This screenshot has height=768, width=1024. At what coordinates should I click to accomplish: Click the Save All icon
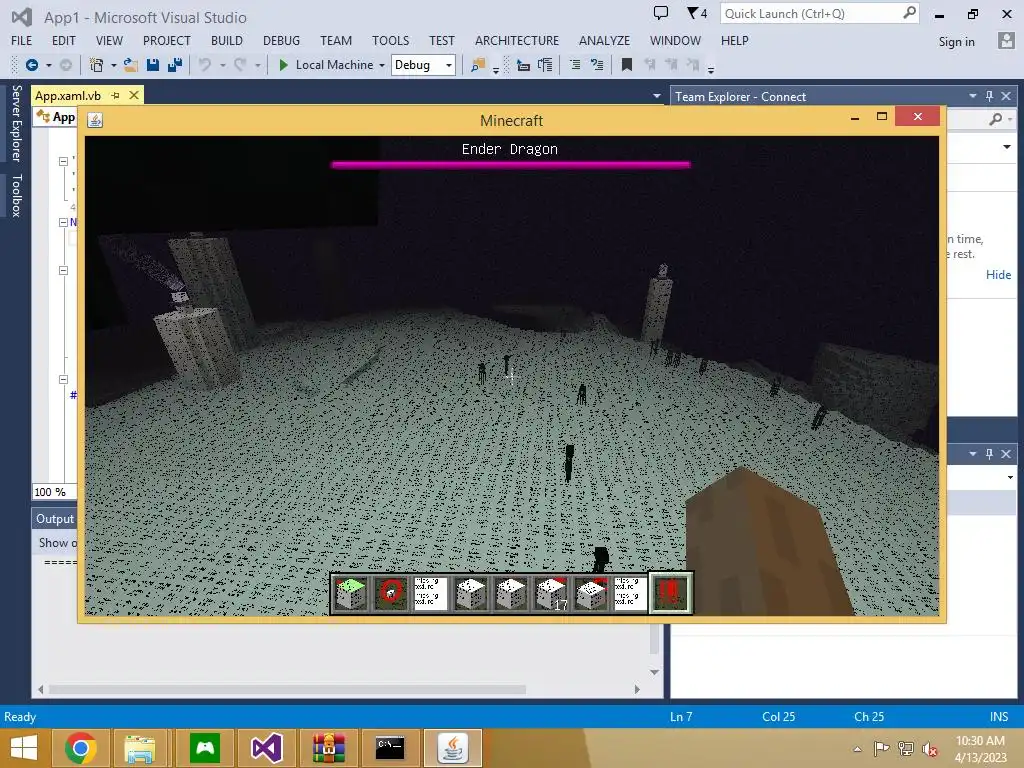[x=174, y=65]
